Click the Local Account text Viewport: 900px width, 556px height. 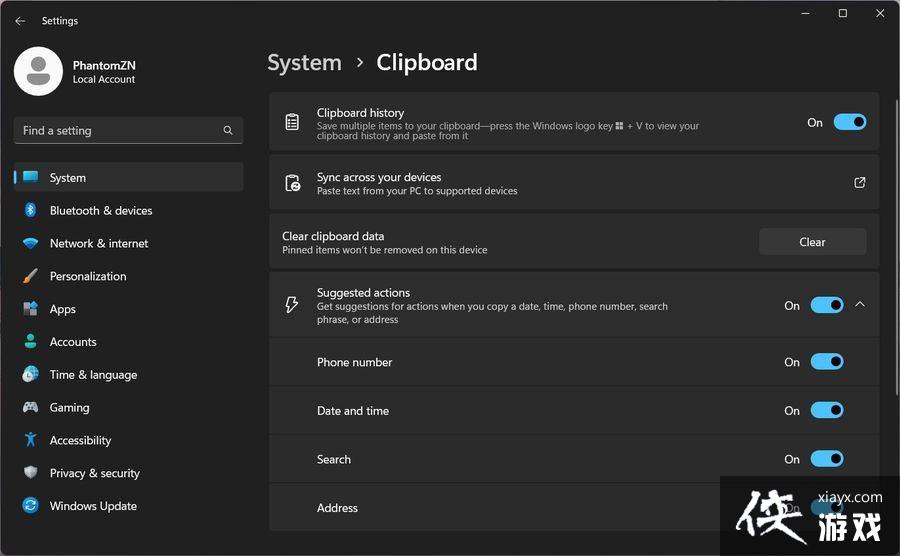(104, 79)
